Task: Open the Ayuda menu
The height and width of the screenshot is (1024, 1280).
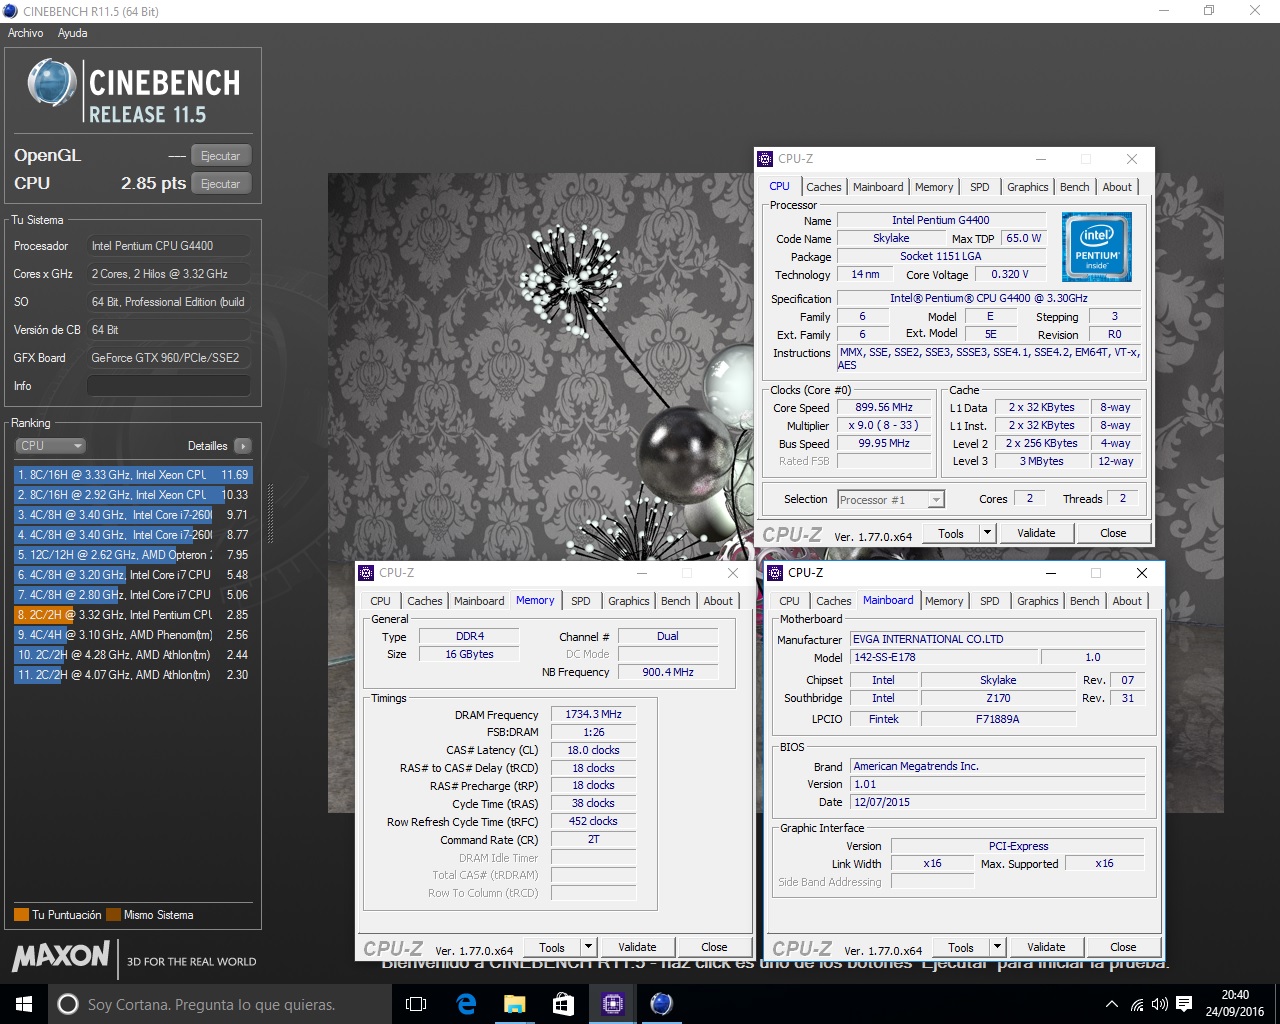Action: coord(72,33)
